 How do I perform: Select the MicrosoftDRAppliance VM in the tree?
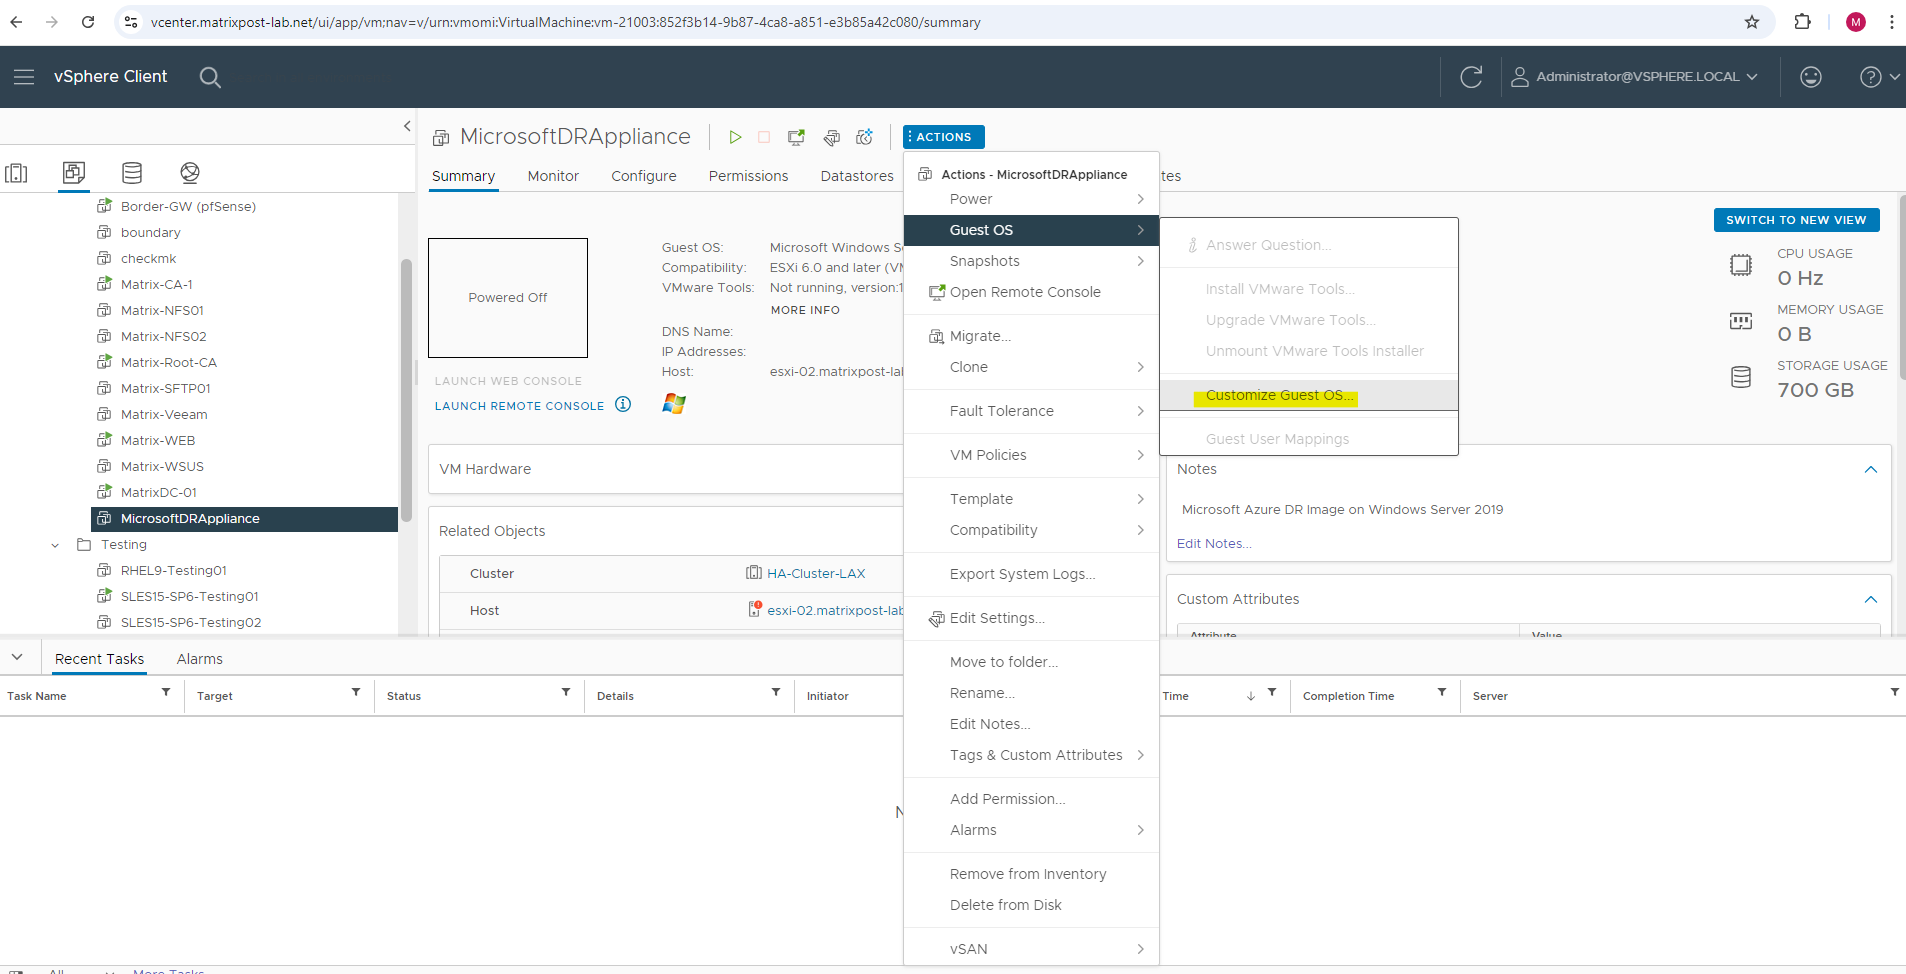pos(190,519)
